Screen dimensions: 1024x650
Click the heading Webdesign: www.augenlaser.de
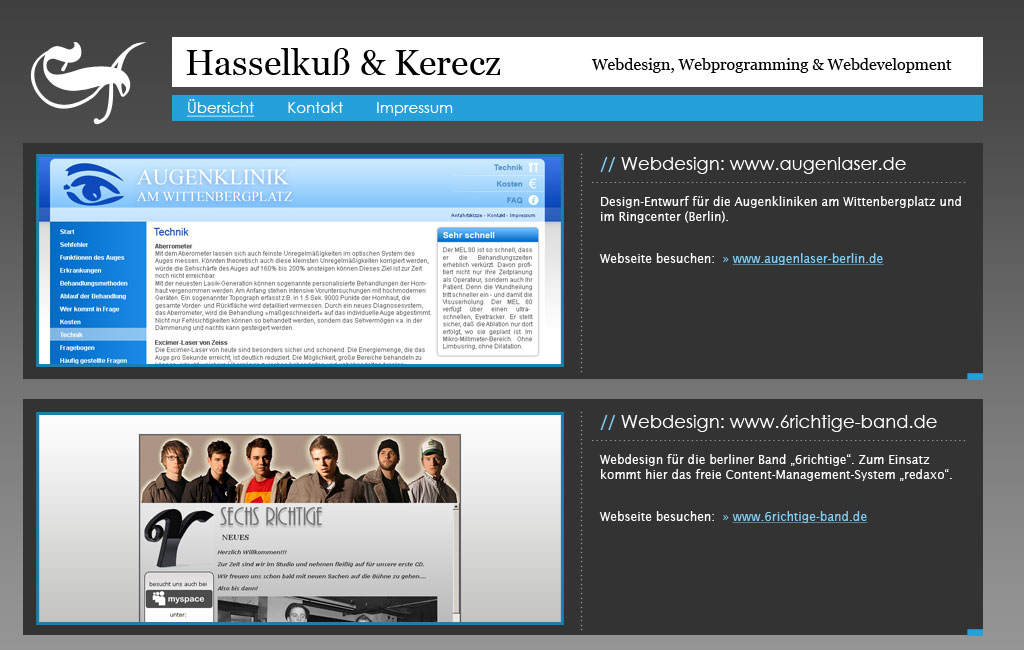pyautogui.click(x=753, y=164)
